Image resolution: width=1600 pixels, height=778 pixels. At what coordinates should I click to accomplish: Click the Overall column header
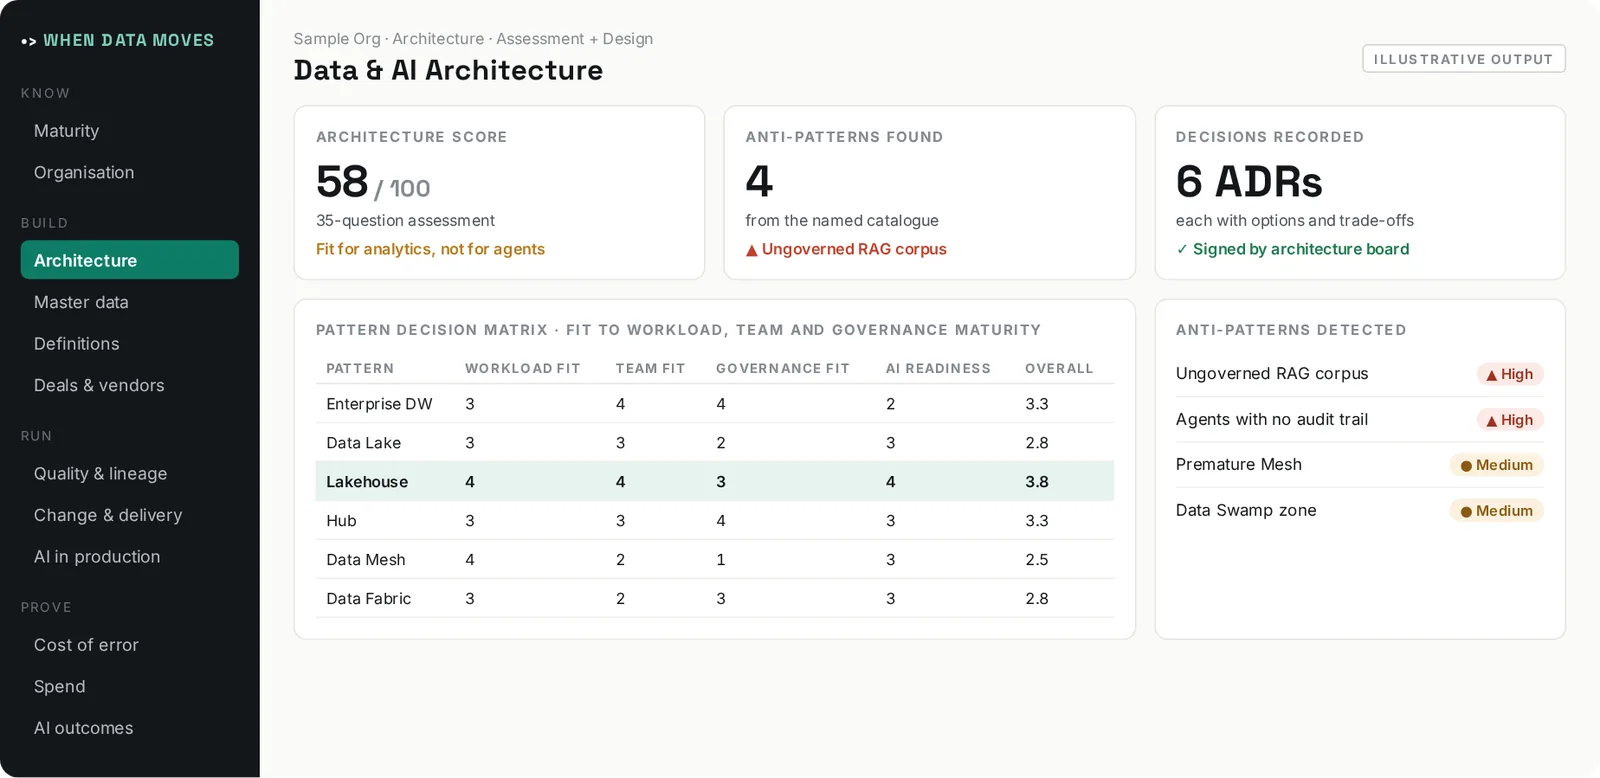click(1059, 369)
